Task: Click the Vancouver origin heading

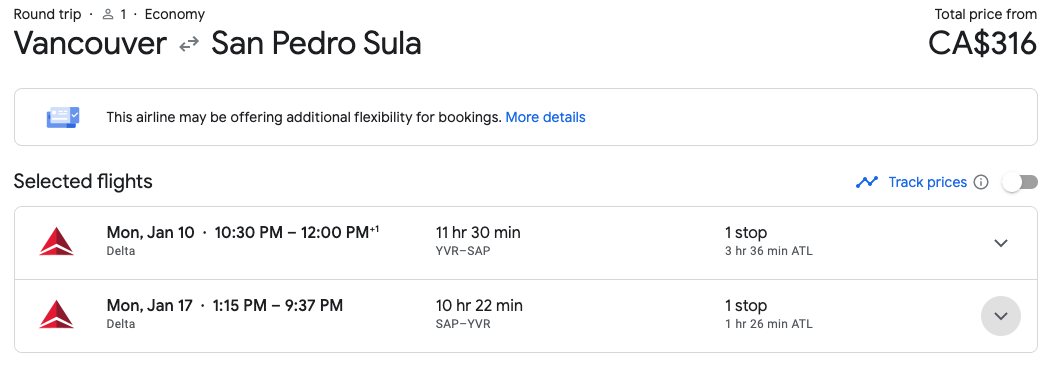Action: [90, 44]
